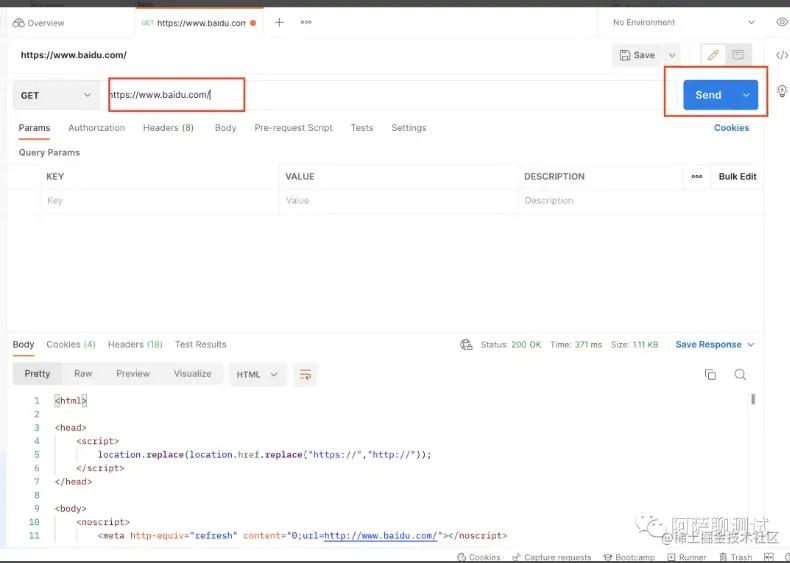Click the Status: 200 OK text
Screen dimensions: 790x563
coord(510,345)
